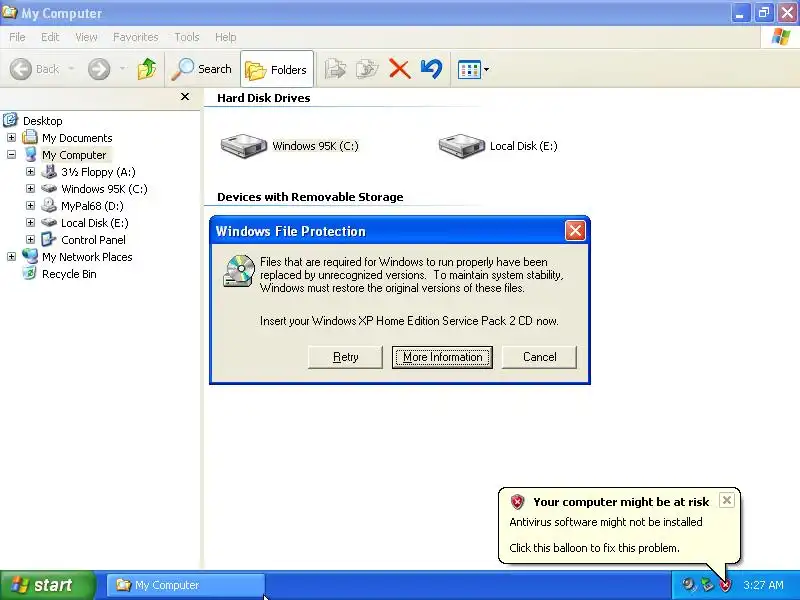Click the red security shield tray icon
Viewport: 800px width, 600px height.
725,585
